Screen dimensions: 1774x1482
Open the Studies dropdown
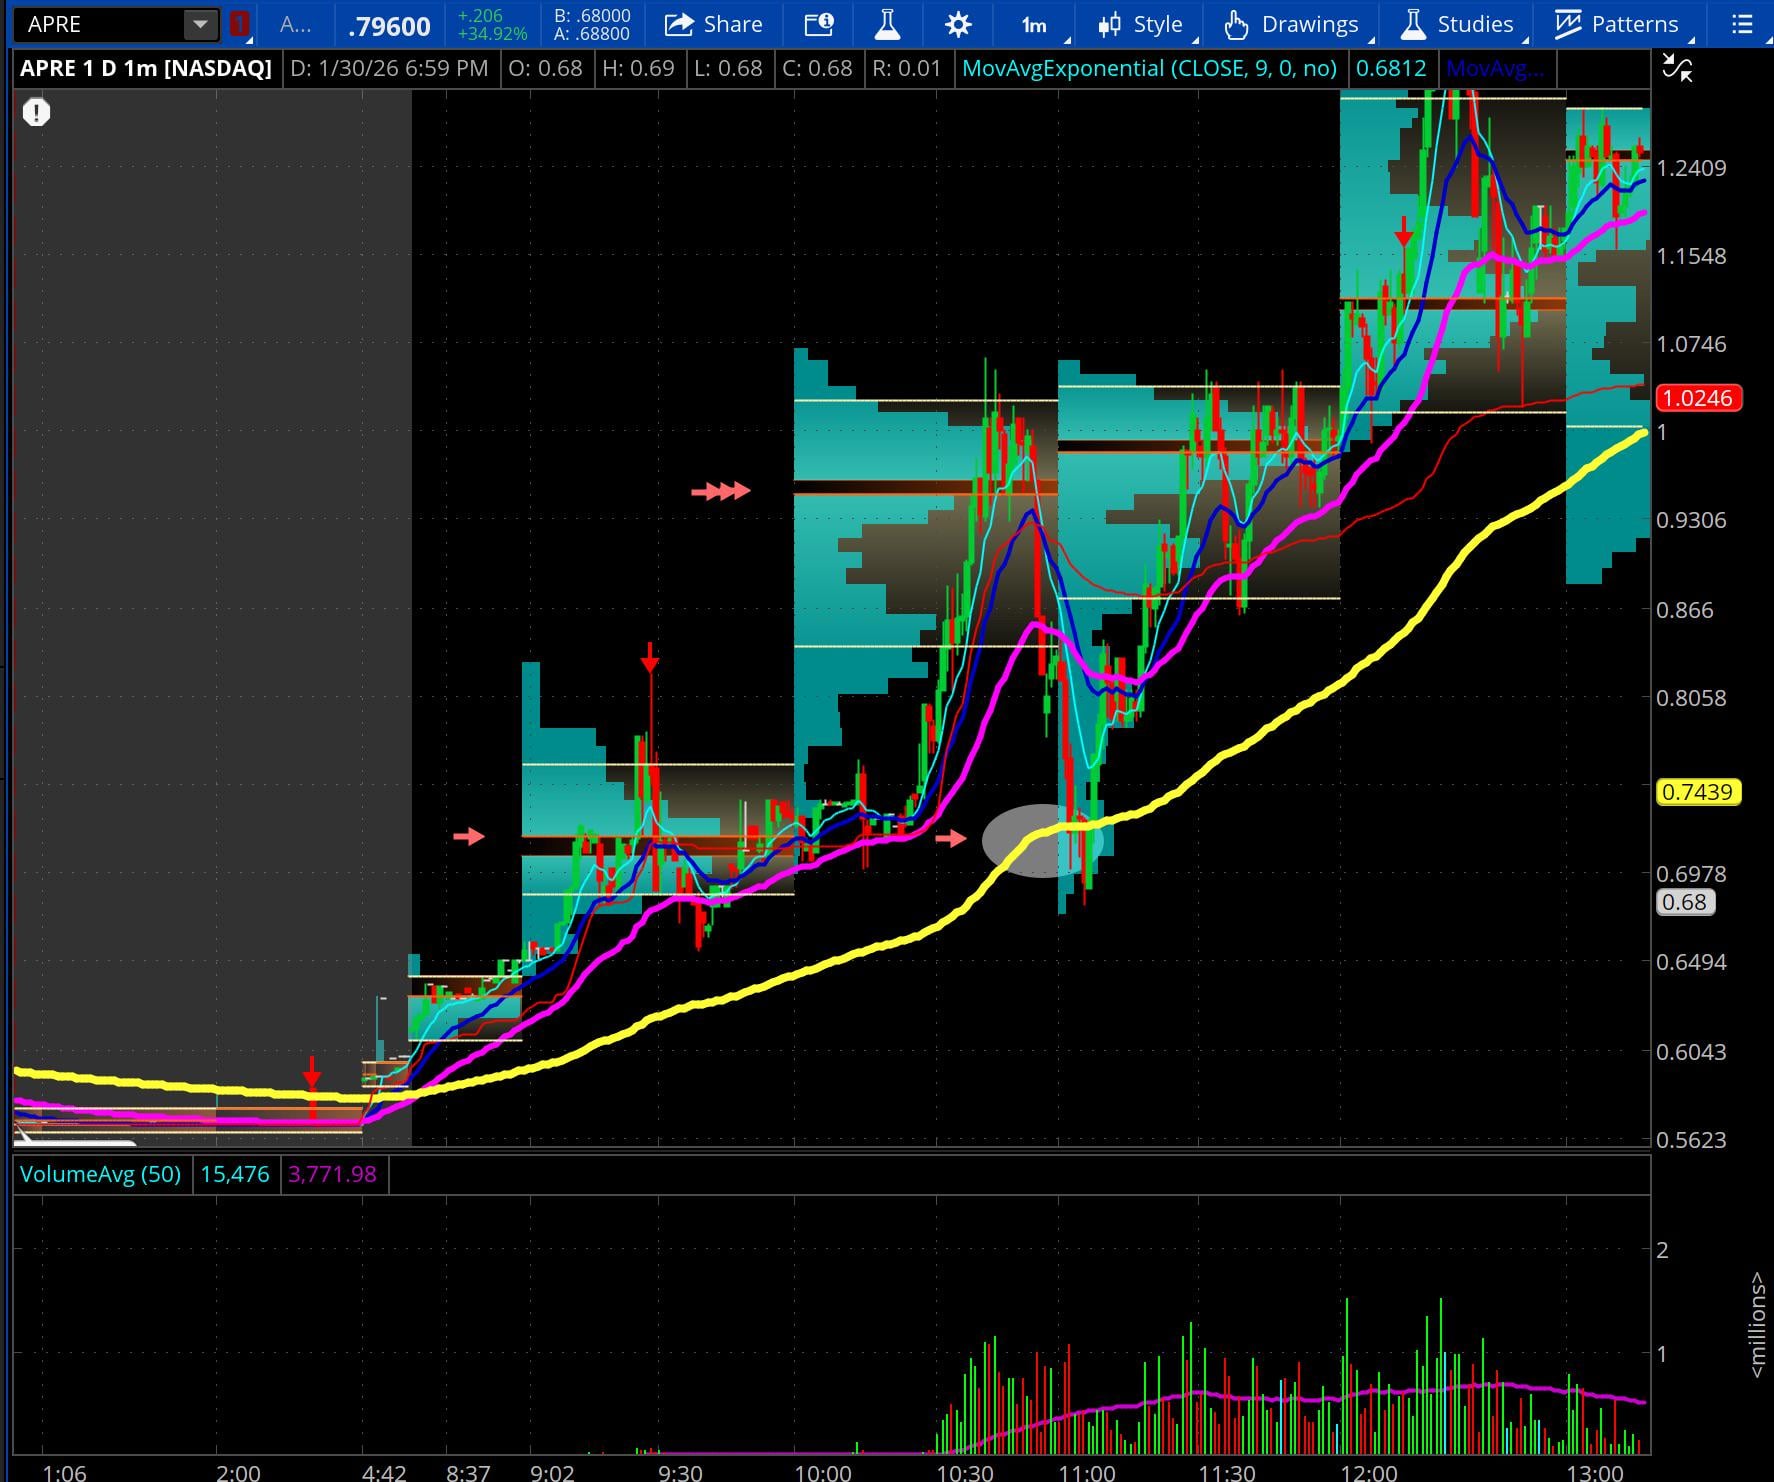tap(1457, 25)
